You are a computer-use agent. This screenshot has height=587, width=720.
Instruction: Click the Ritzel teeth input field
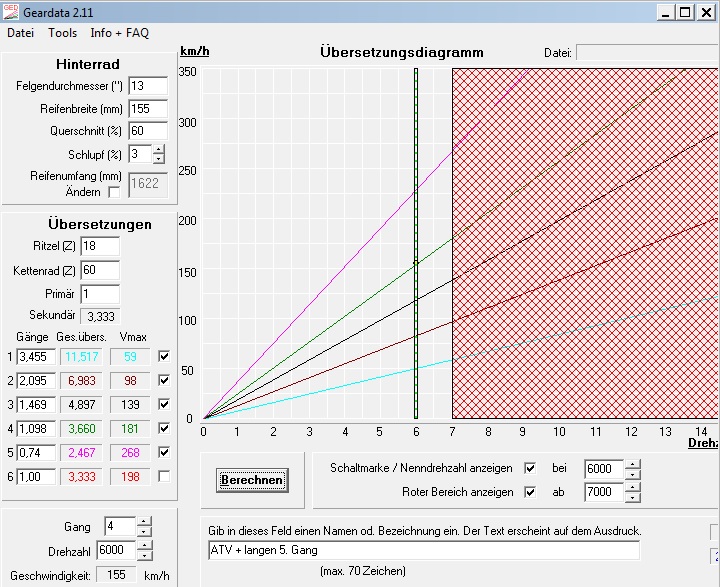[x=99, y=246]
